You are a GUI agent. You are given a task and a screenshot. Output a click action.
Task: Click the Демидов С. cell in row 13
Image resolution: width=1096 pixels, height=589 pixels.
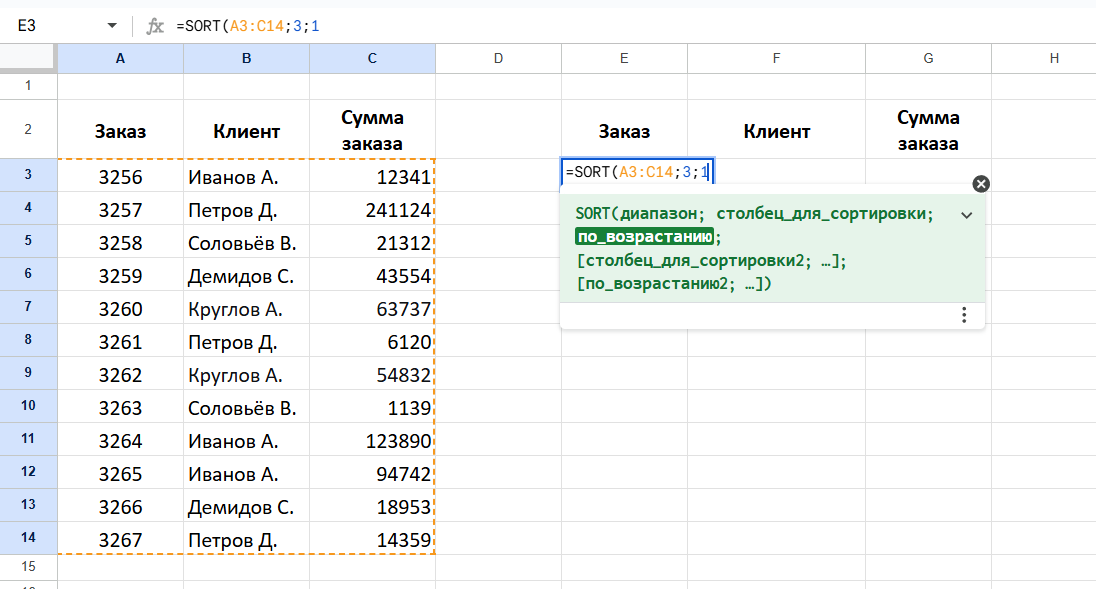(x=247, y=507)
